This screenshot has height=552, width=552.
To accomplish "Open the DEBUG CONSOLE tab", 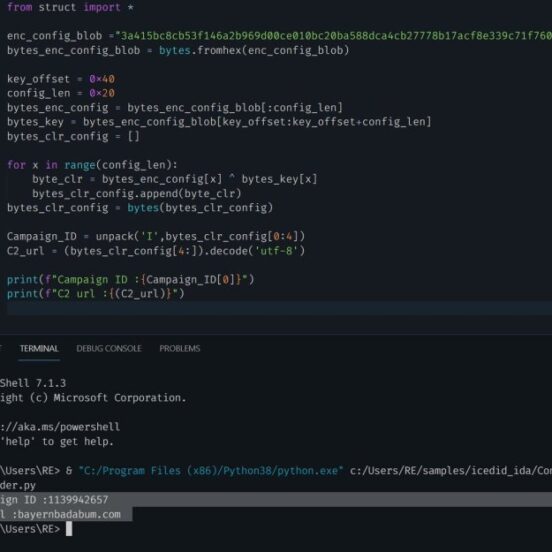I will coord(109,349).
